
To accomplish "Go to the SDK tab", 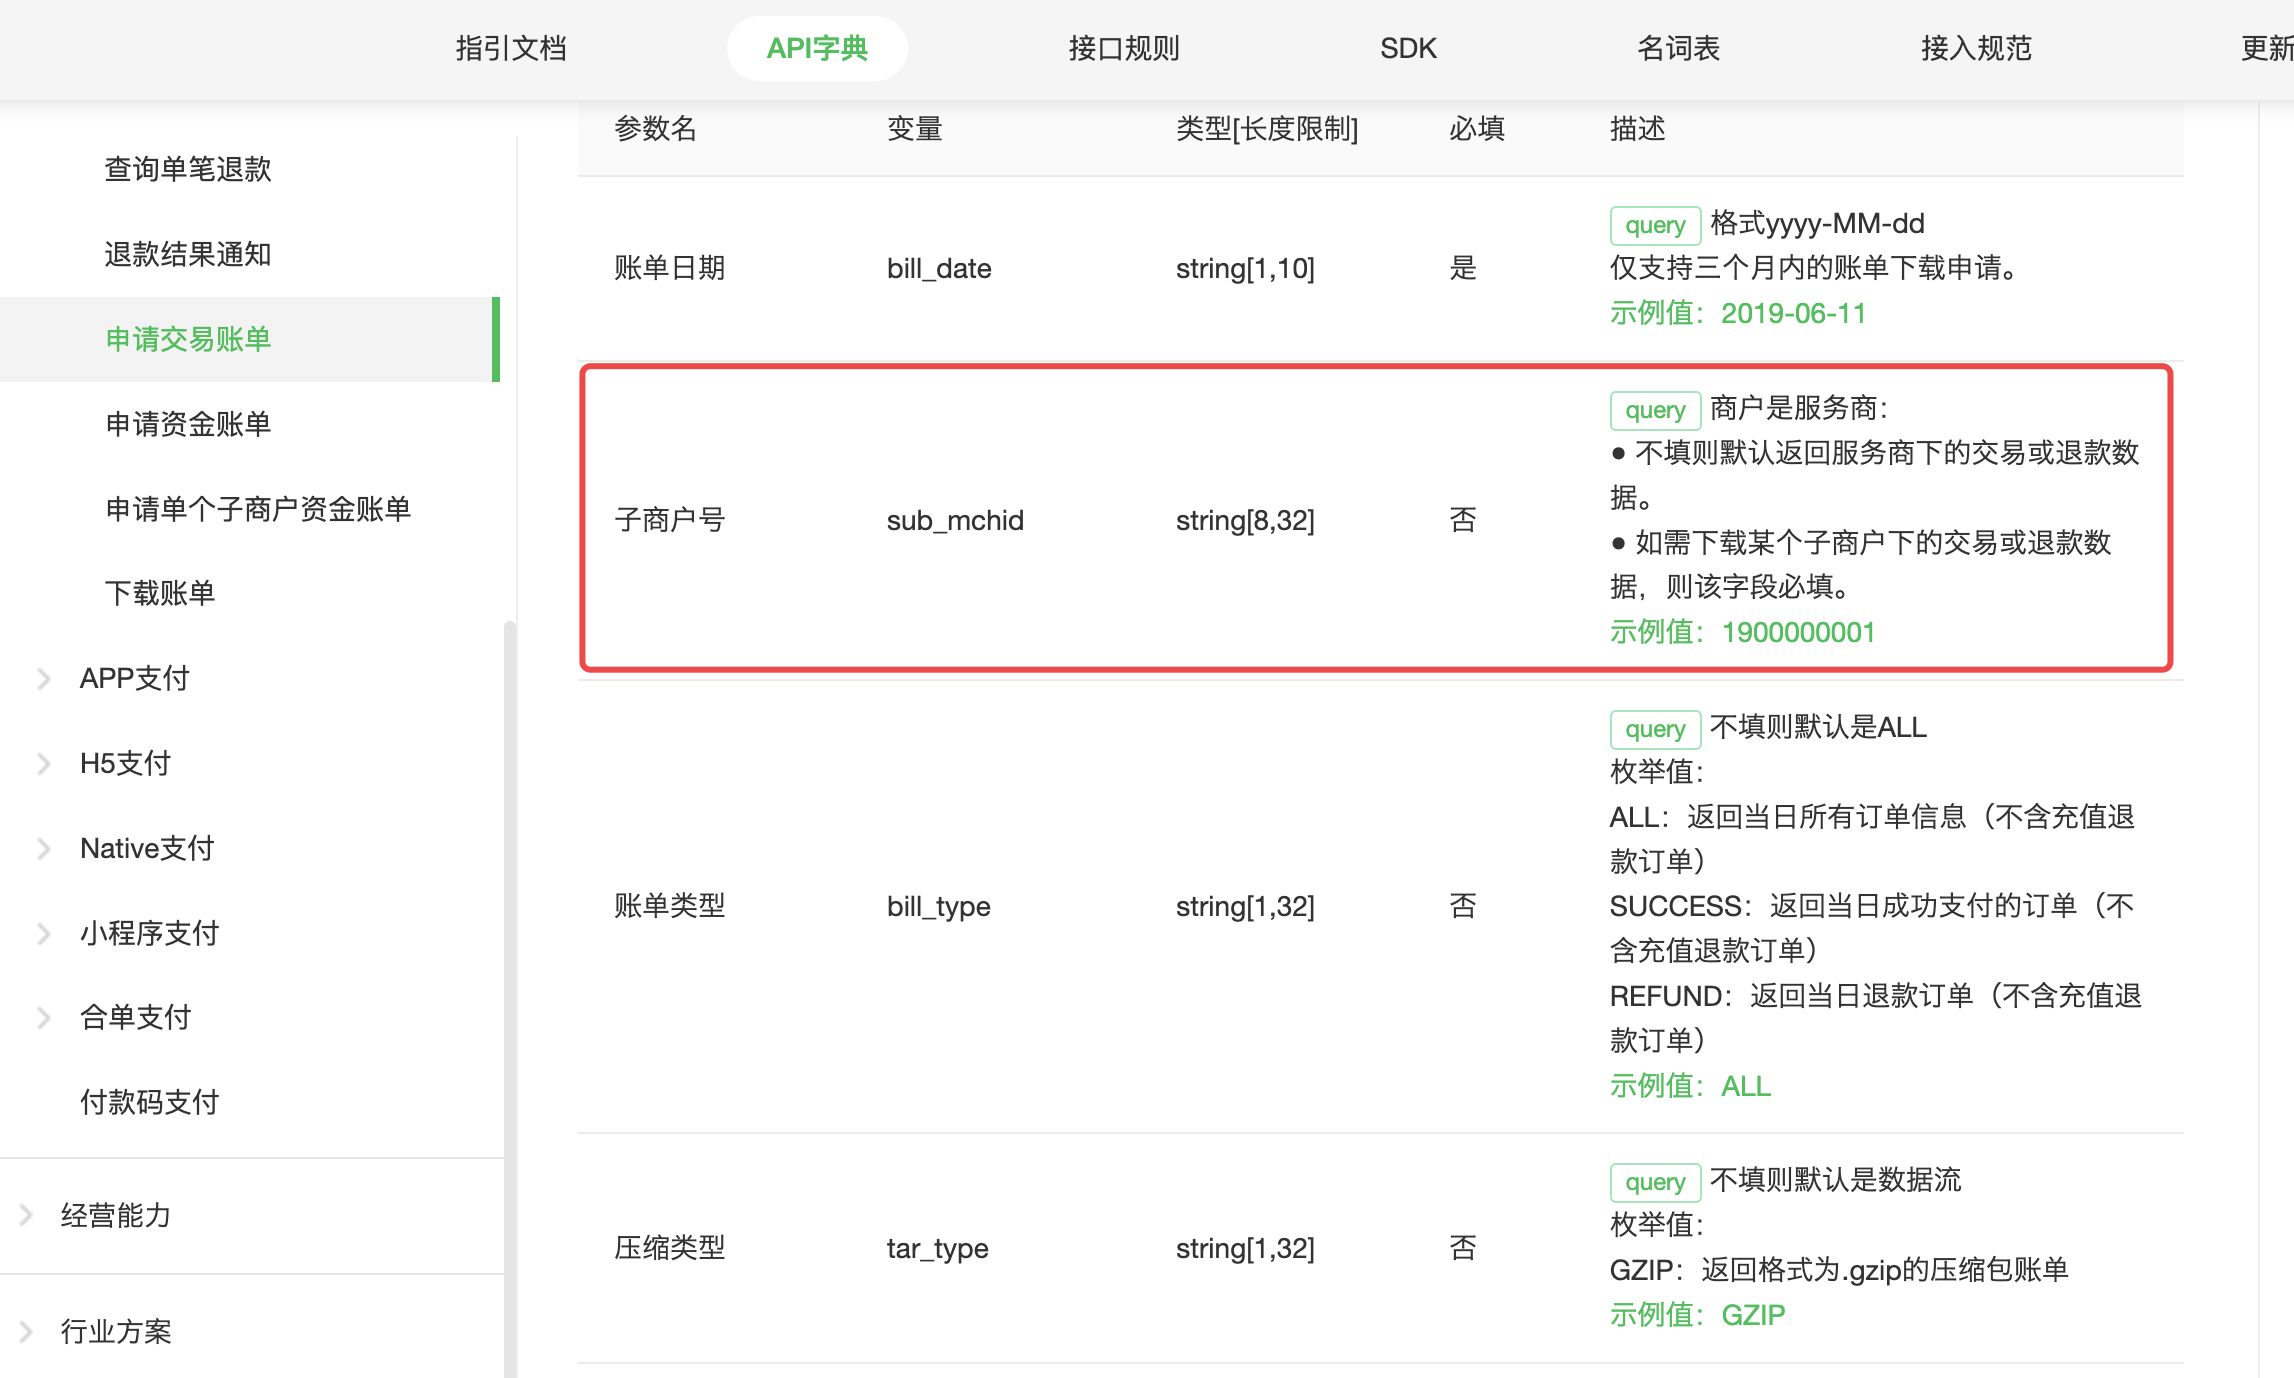I will 1407,48.
